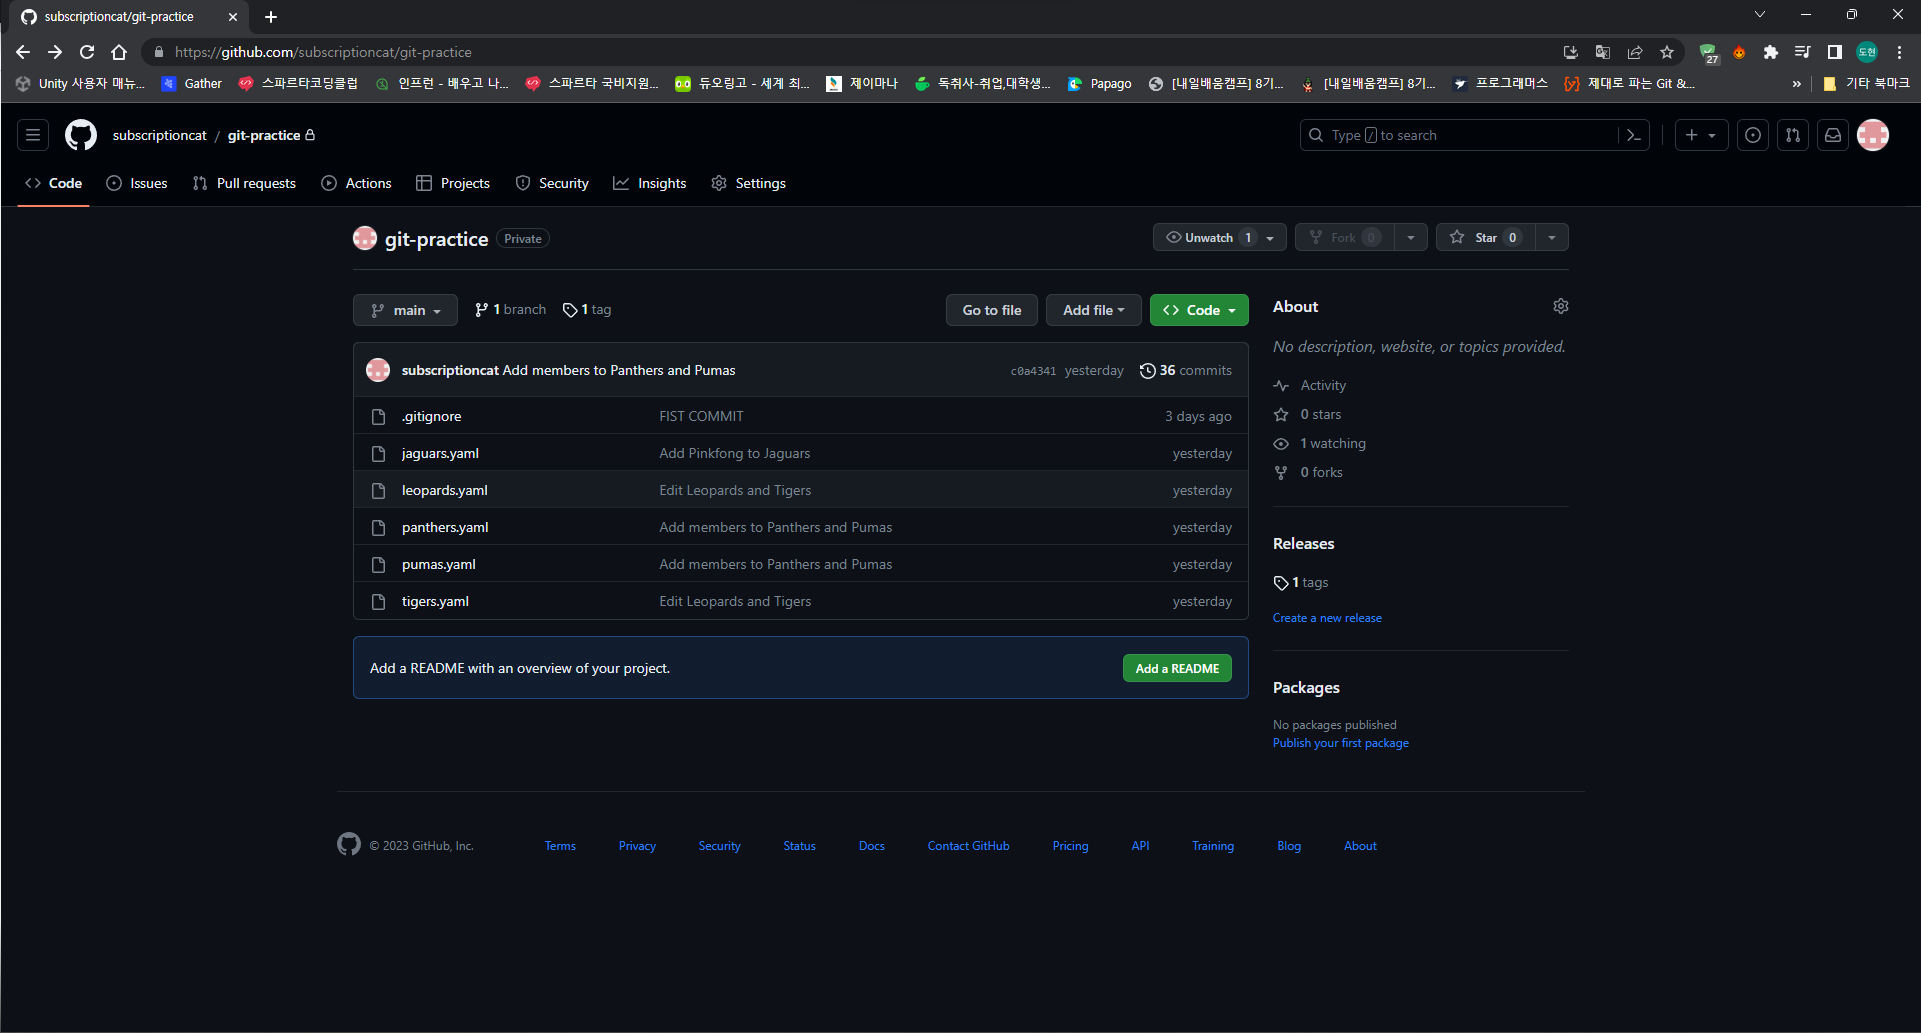Click the share page icon in address bar
This screenshot has width=1921, height=1033.
point(1635,52)
